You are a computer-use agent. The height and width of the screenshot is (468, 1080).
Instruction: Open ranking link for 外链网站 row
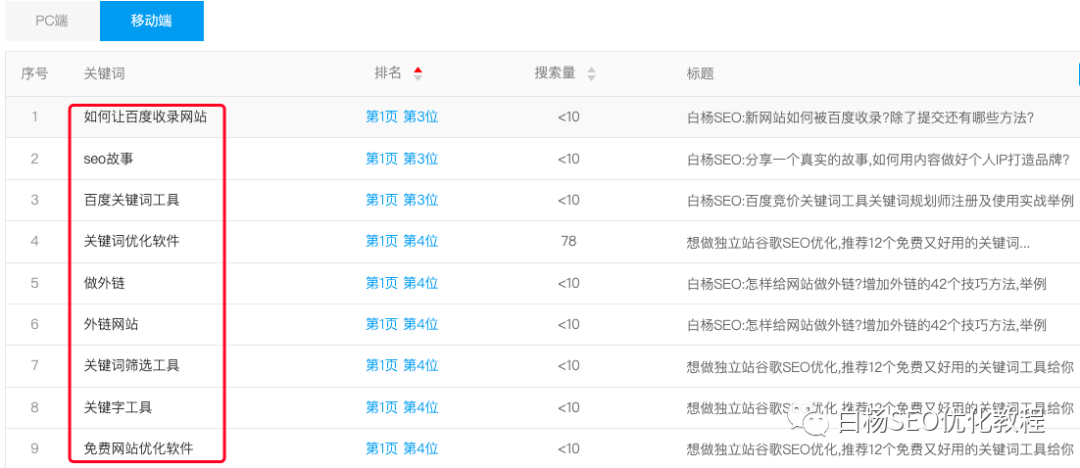click(401, 325)
